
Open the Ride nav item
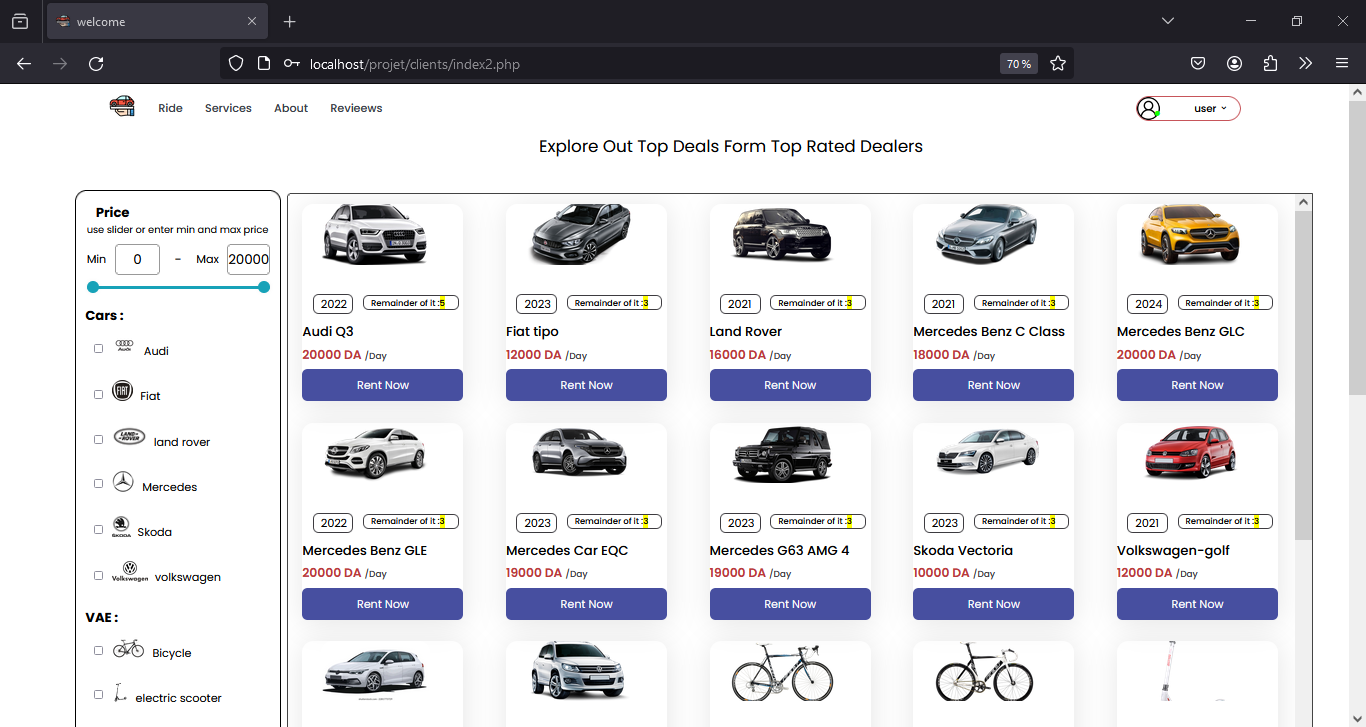tap(170, 108)
